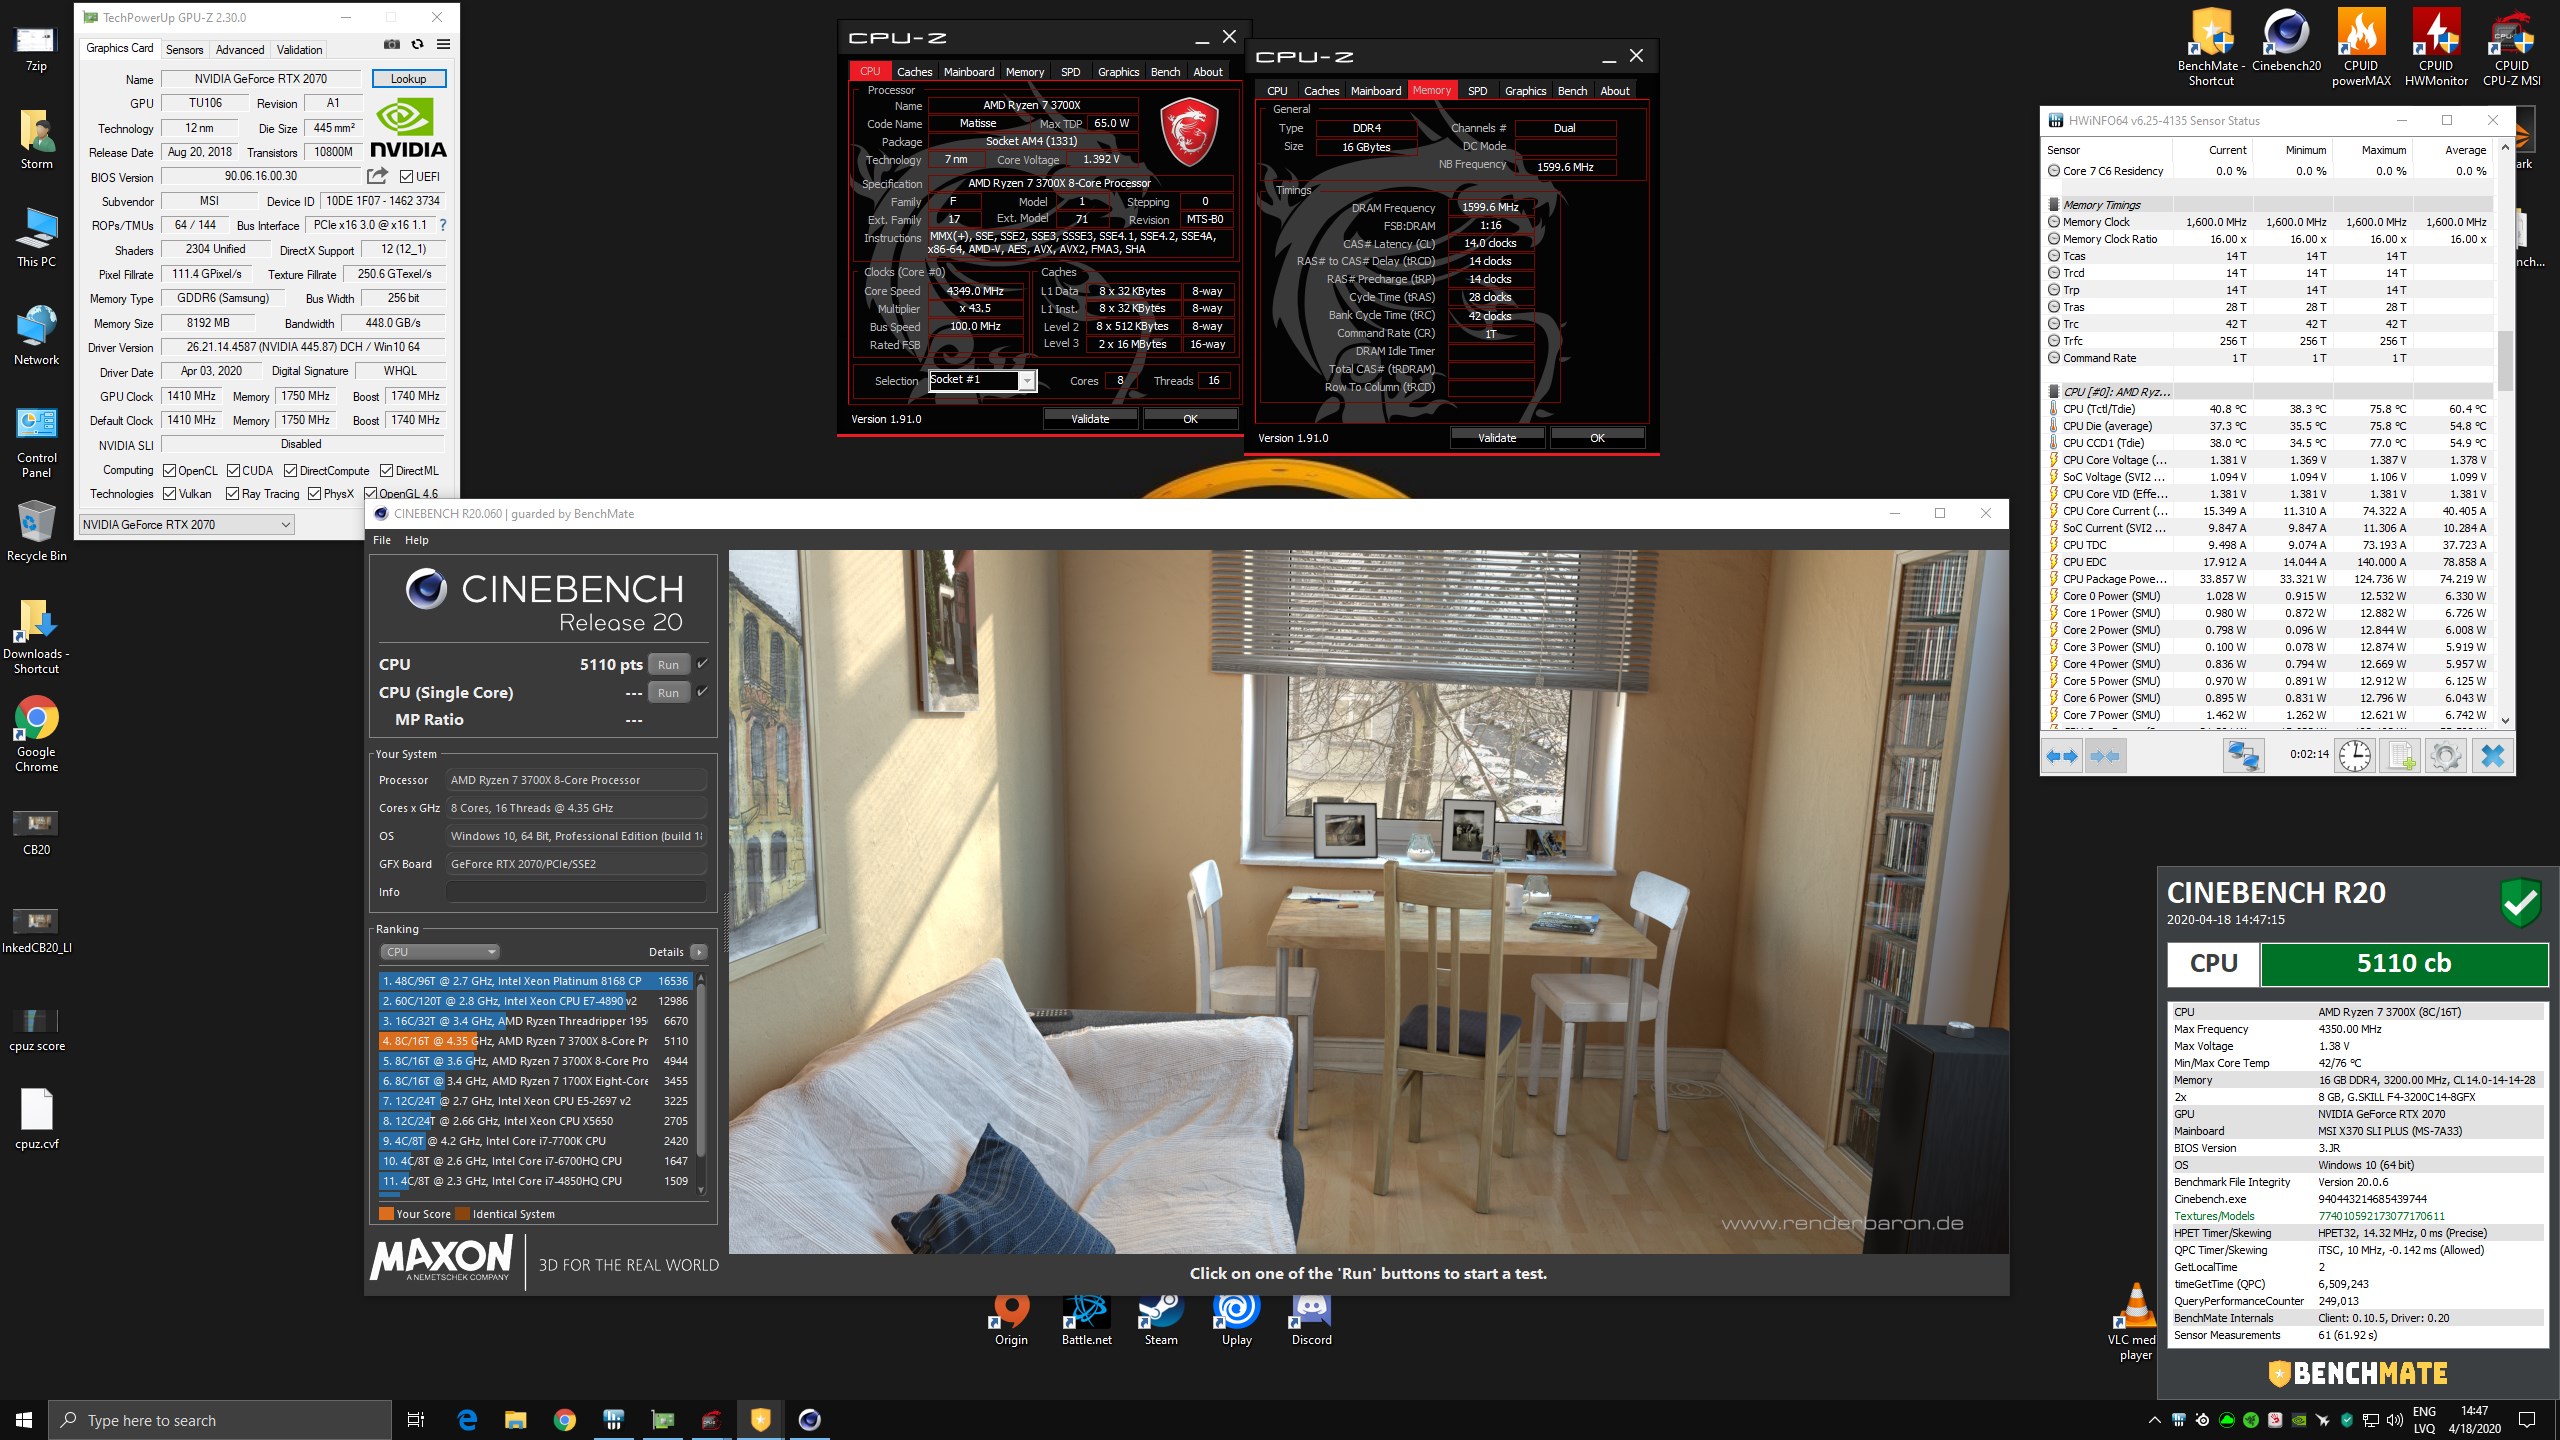Screen dimensions: 2560x1440
Task: Click the Cinebench Info input field
Action: pos(576,892)
